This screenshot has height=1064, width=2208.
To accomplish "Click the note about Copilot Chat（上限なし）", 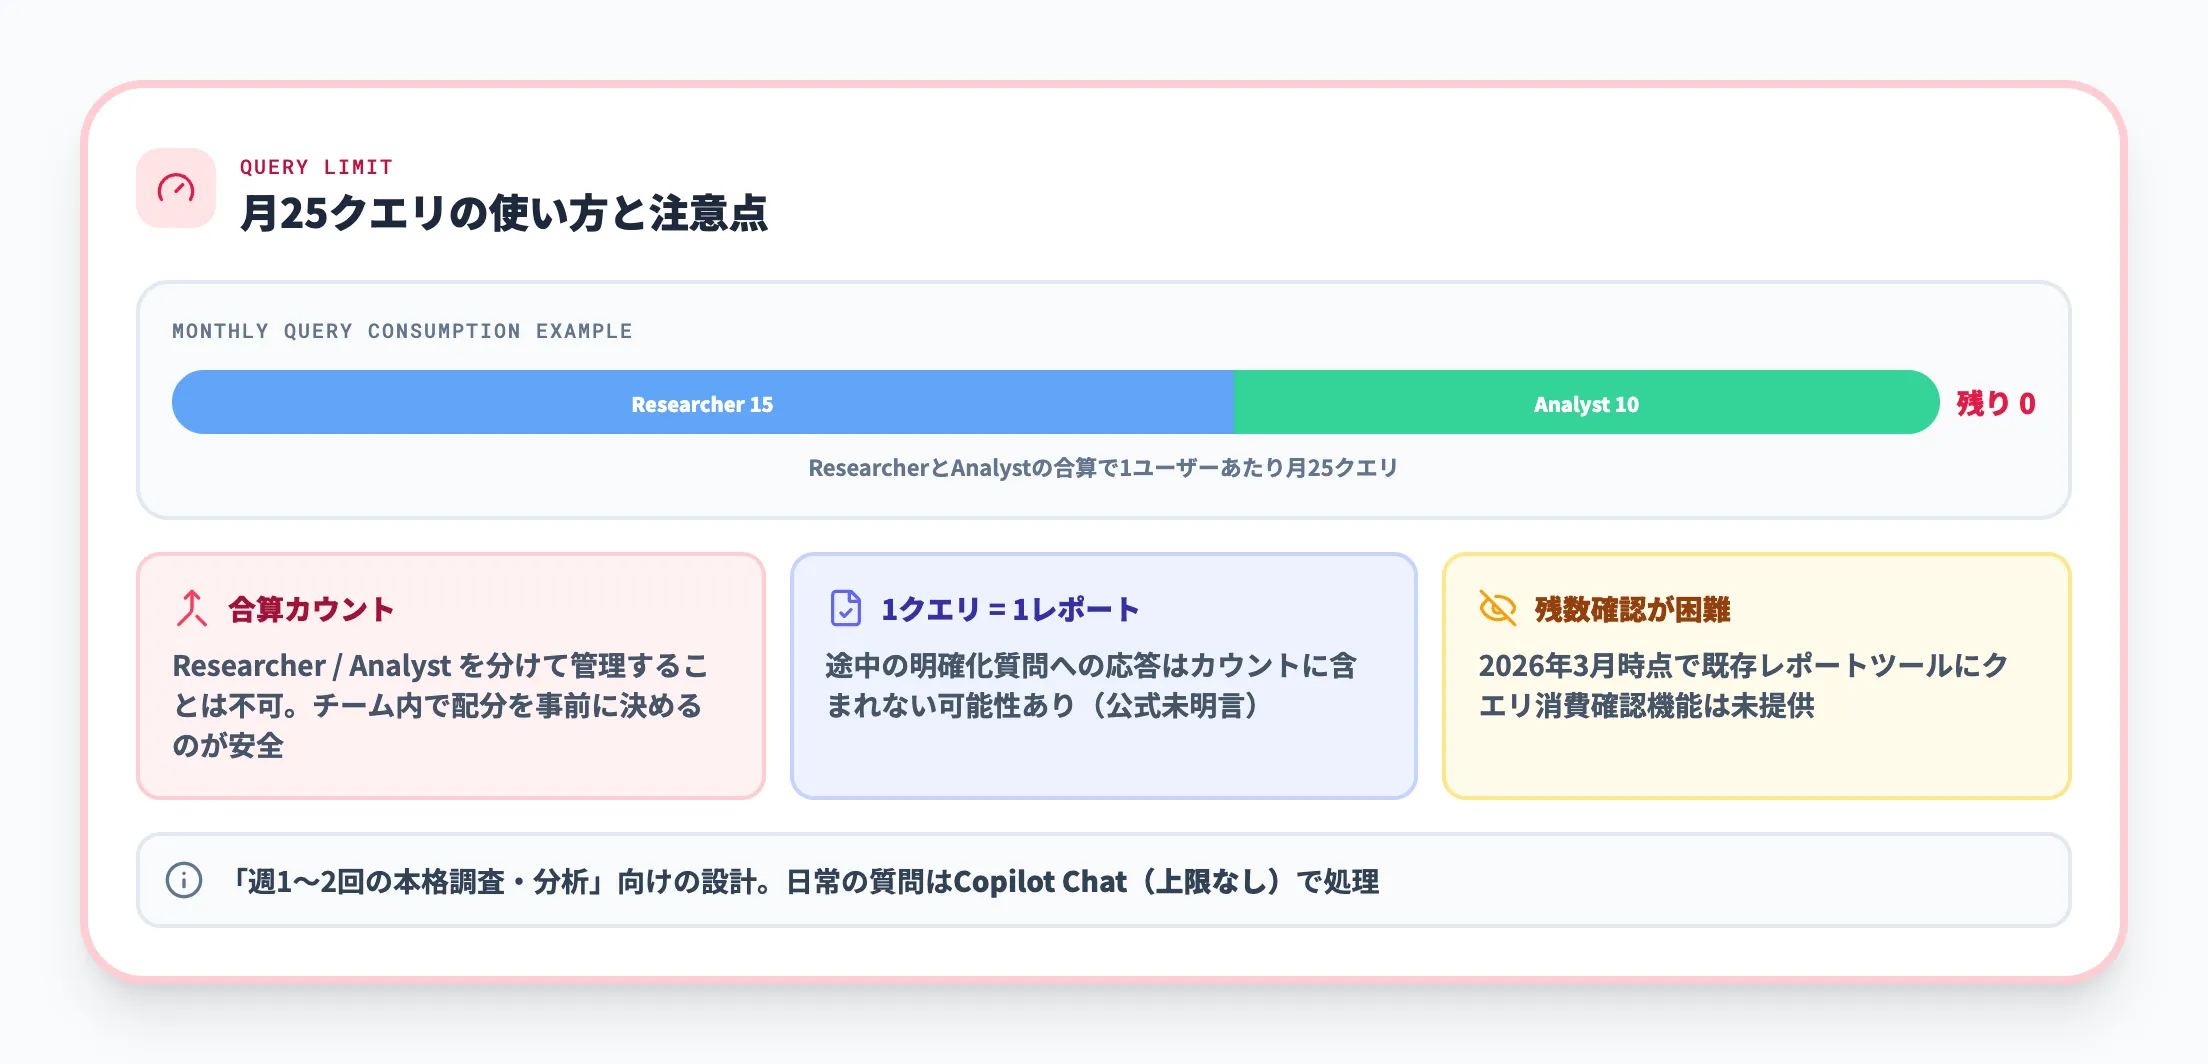I will pyautogui.click(x=804, y=881).
